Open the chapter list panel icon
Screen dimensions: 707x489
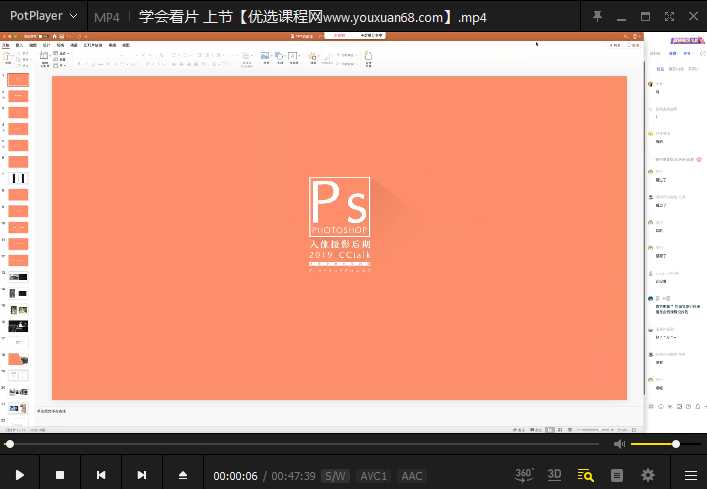coord(617,475)
